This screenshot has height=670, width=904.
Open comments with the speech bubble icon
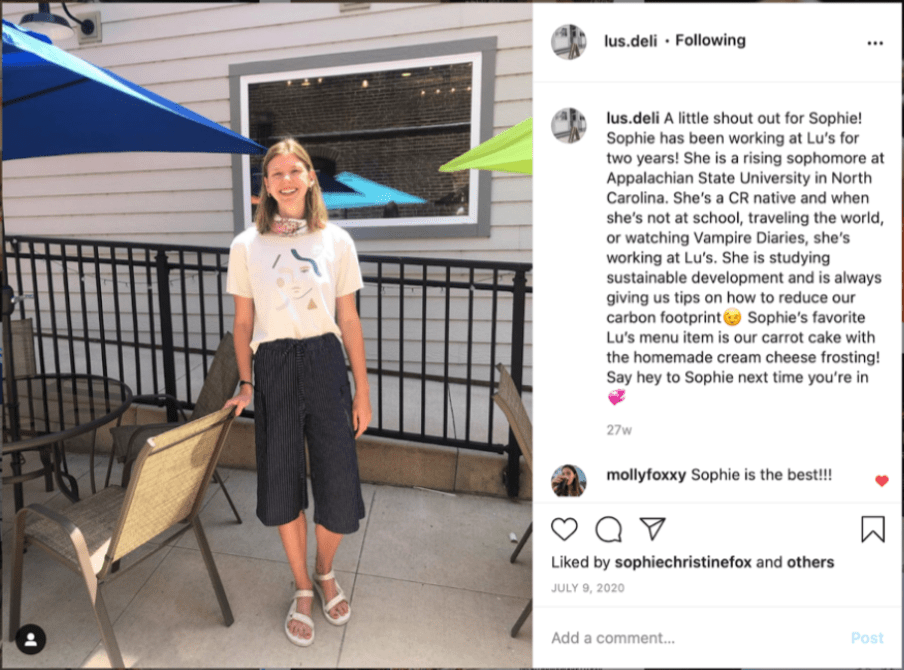pos(608,529)
